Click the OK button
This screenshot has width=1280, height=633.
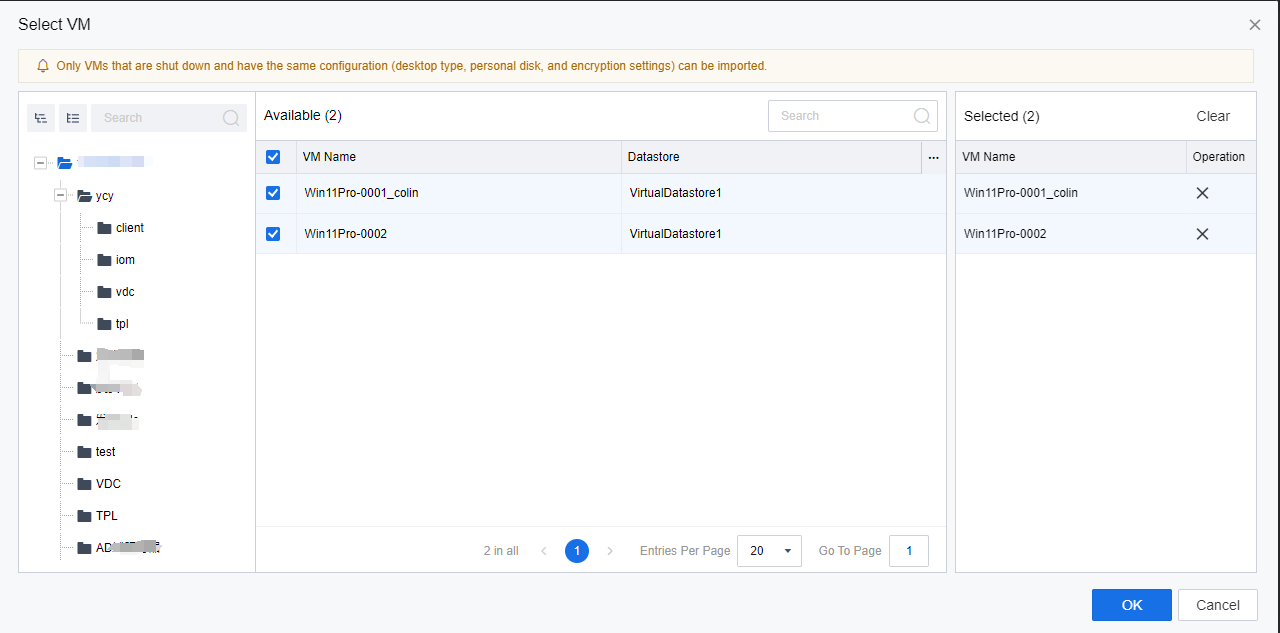tap(1131, 605)
